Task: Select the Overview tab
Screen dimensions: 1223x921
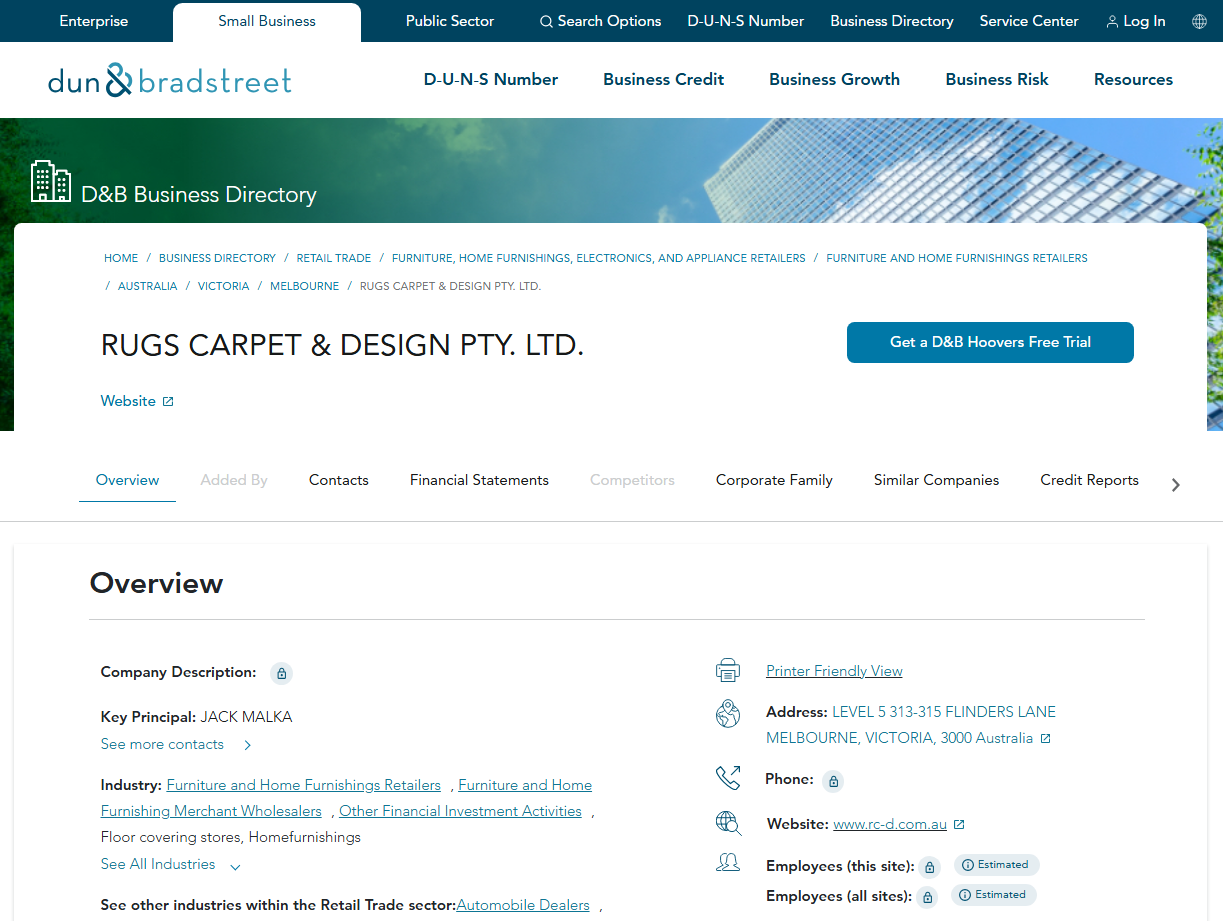Action: tap(127, 480)
